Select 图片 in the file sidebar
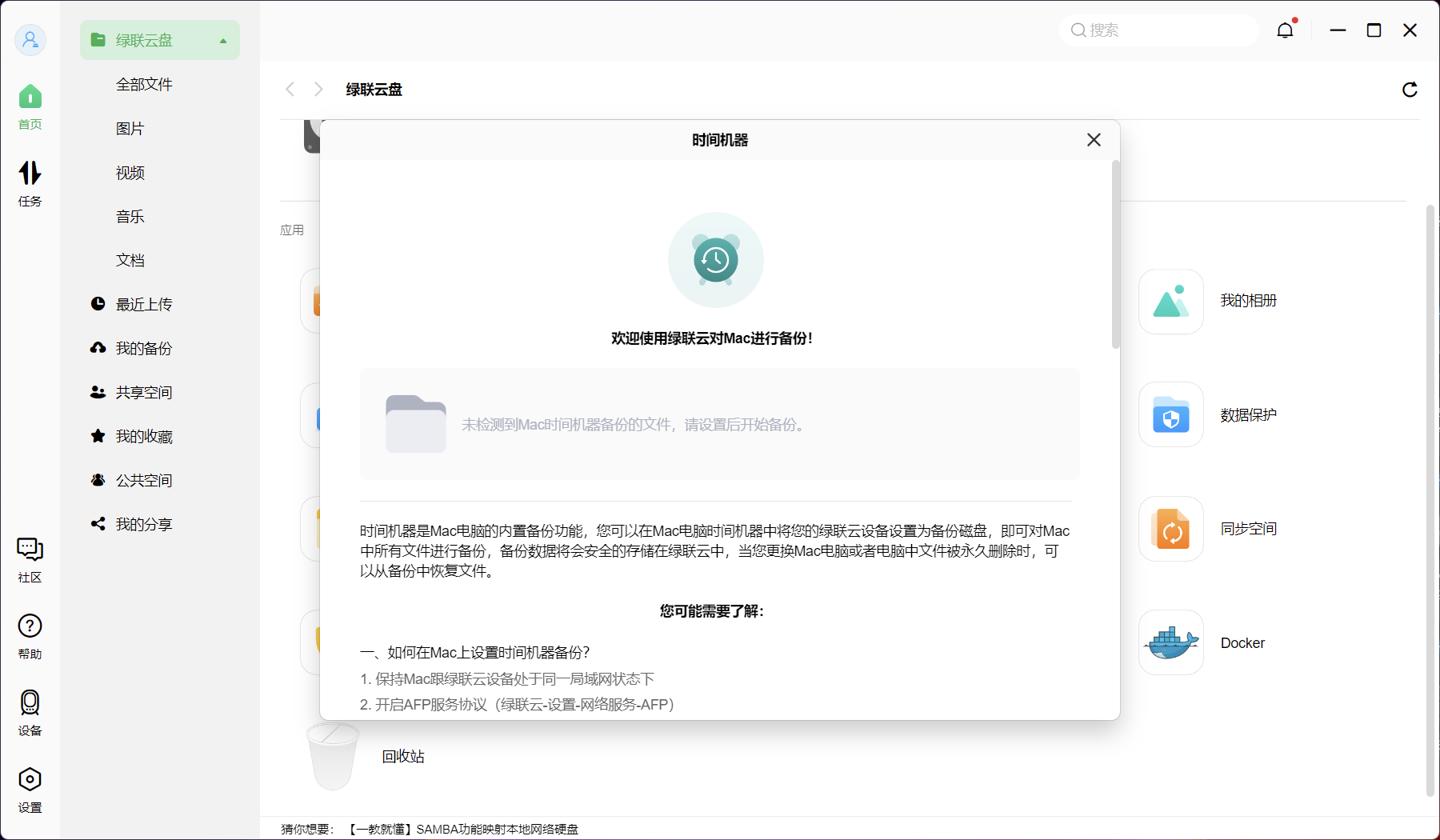The image size is (1440, 840). 130,128
